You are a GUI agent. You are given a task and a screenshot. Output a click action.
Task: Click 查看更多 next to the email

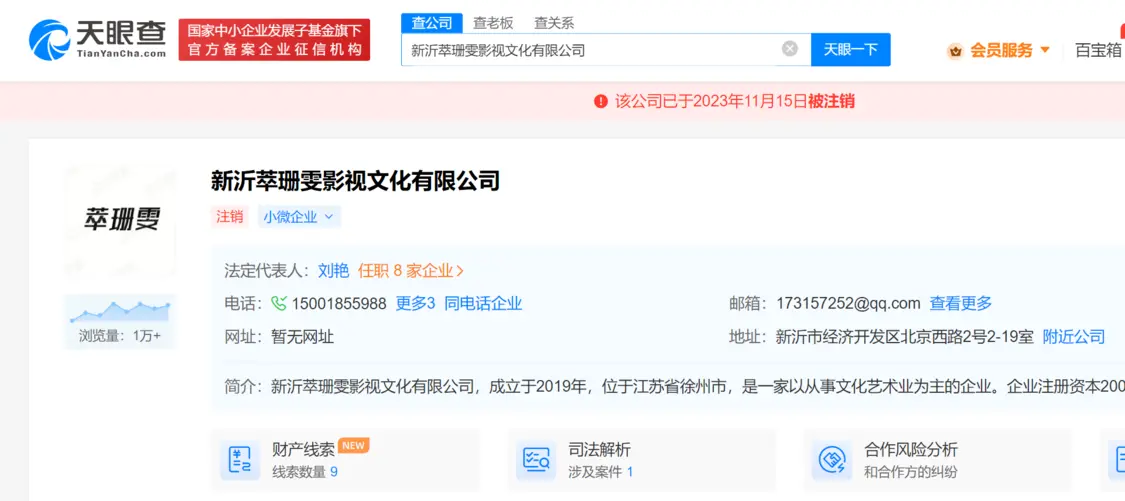(960, 304)
